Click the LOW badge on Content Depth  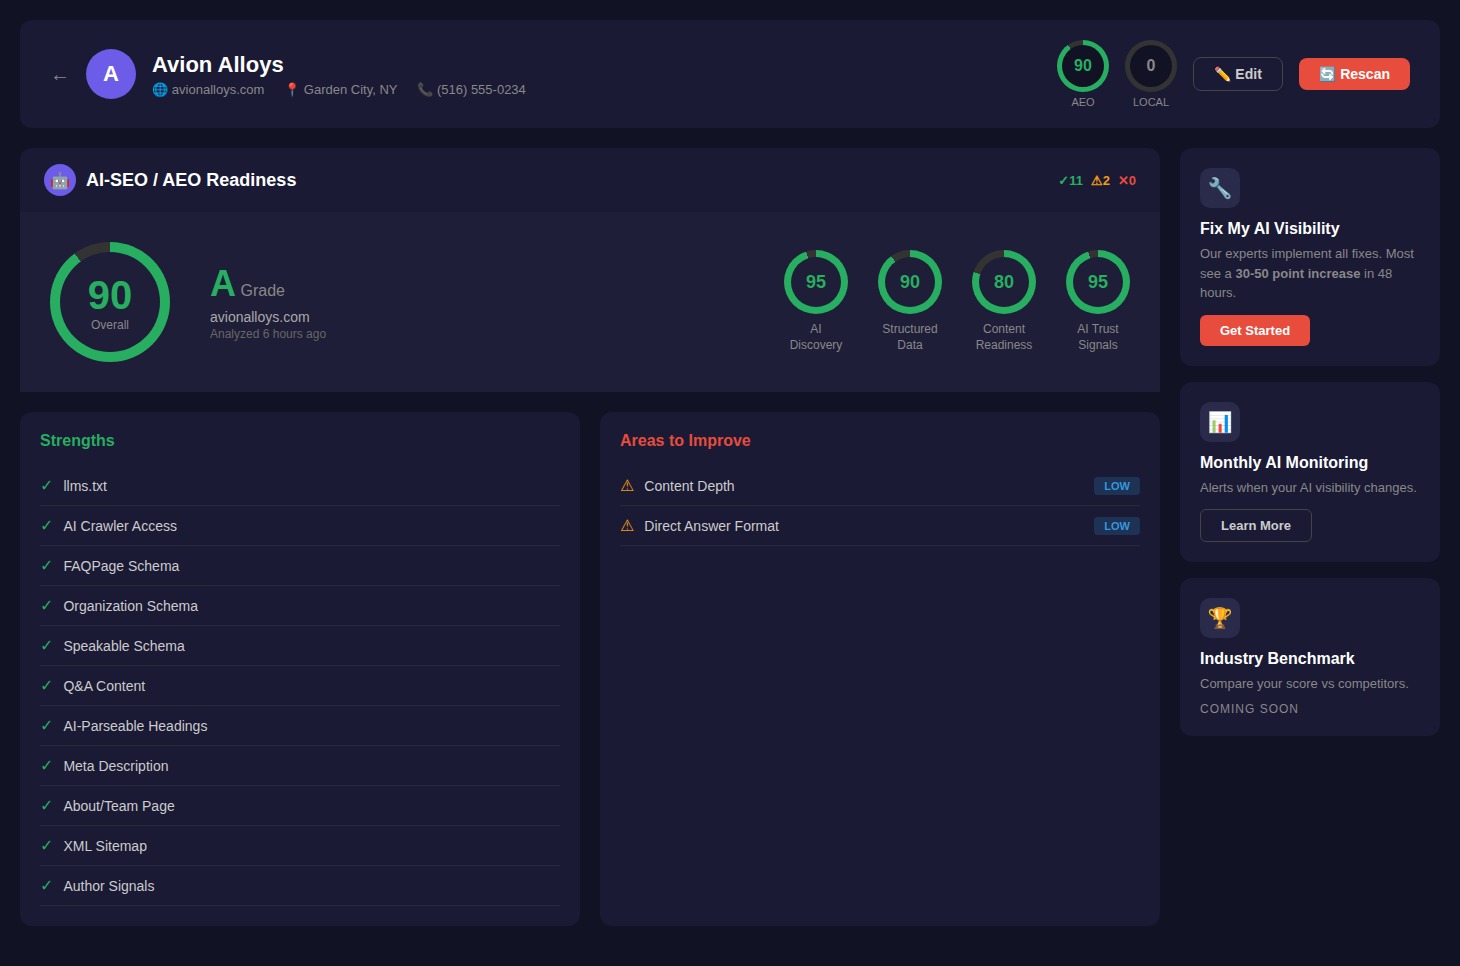point(1116,486)
